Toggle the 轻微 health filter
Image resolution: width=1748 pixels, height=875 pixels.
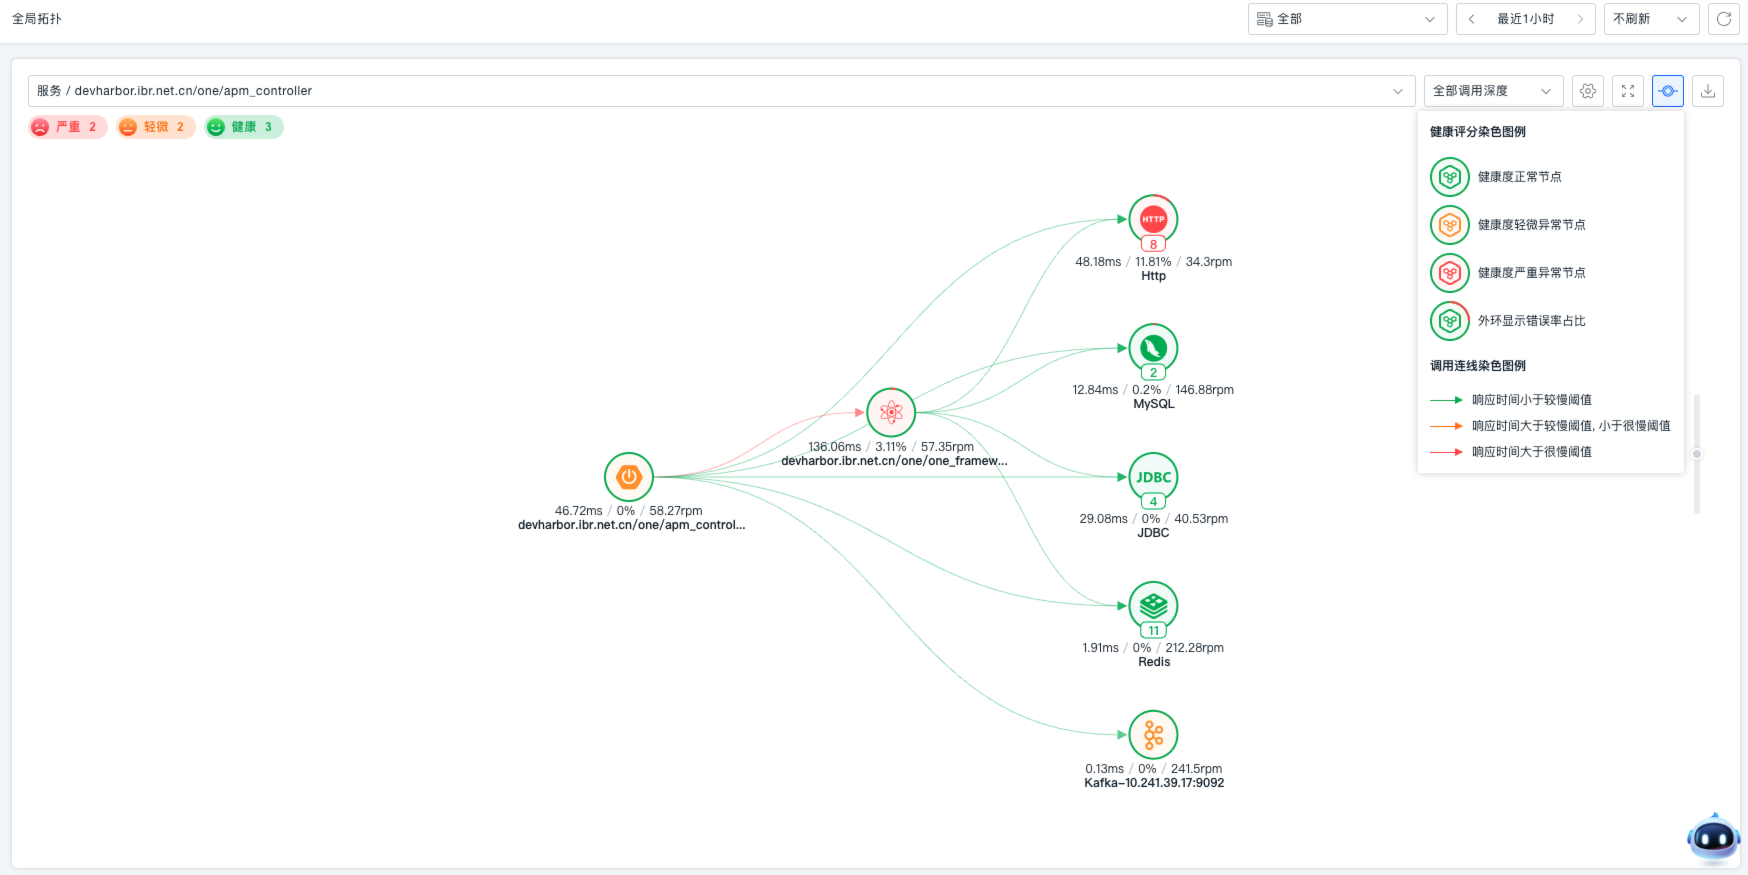coord(155,127)
